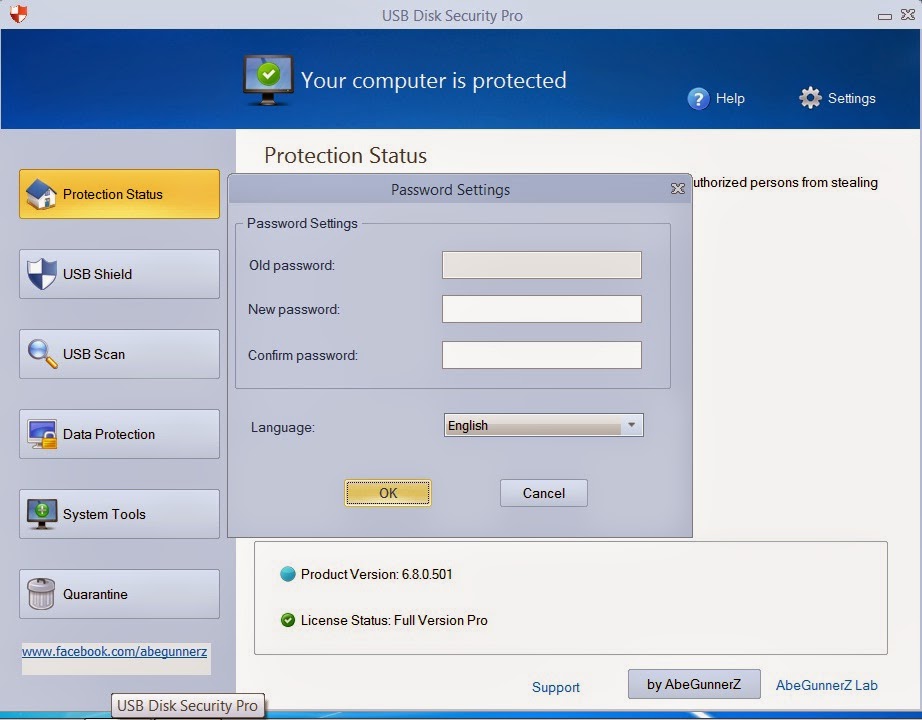Open the Protection Status tab label
The width and height of the screenshot is (922, 720).
(112, 194)
